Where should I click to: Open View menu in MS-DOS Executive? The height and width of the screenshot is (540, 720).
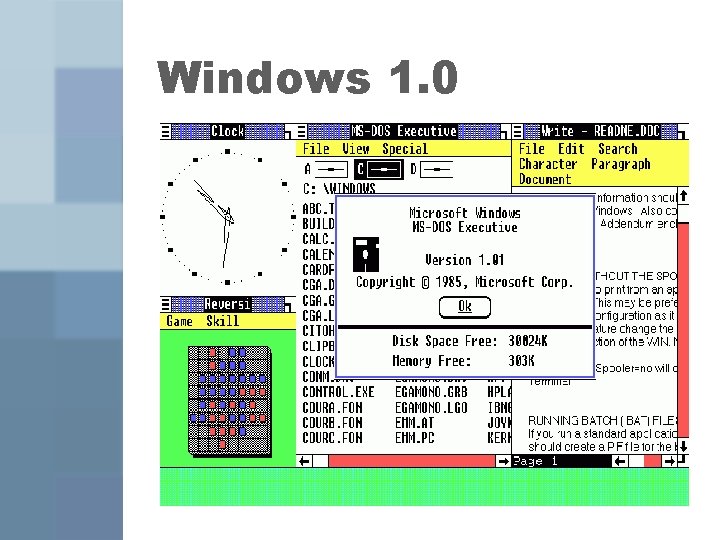coord(356,149)
